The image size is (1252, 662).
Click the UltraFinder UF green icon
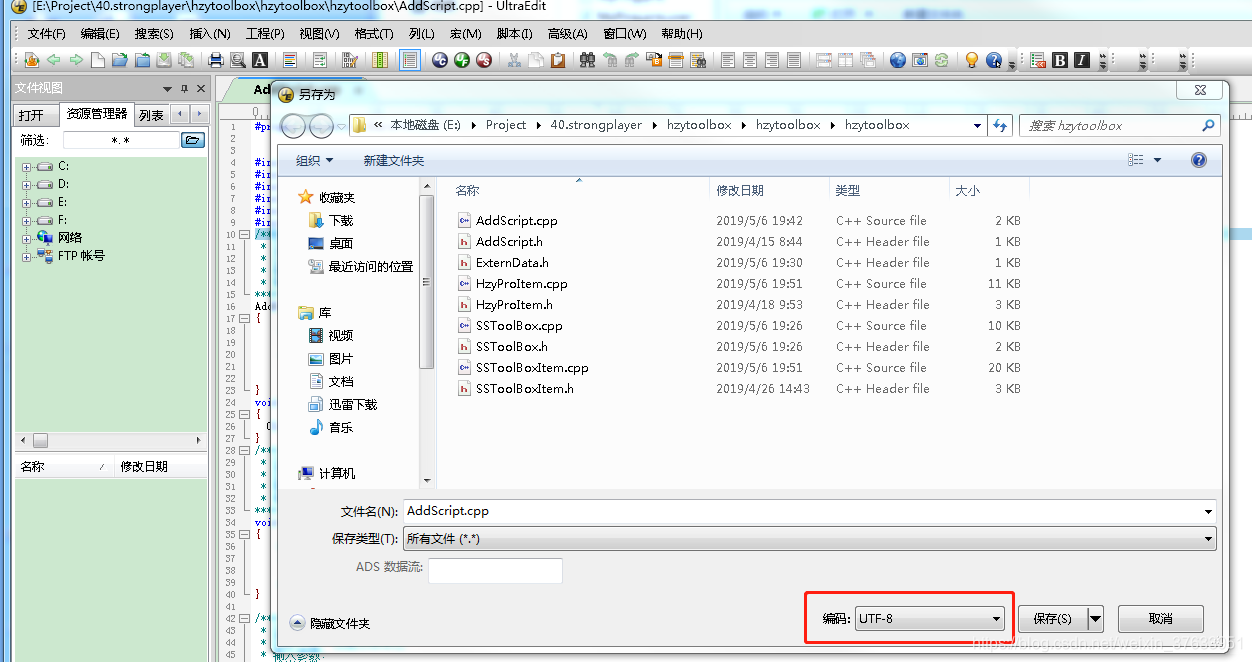(x=462, y=60)
